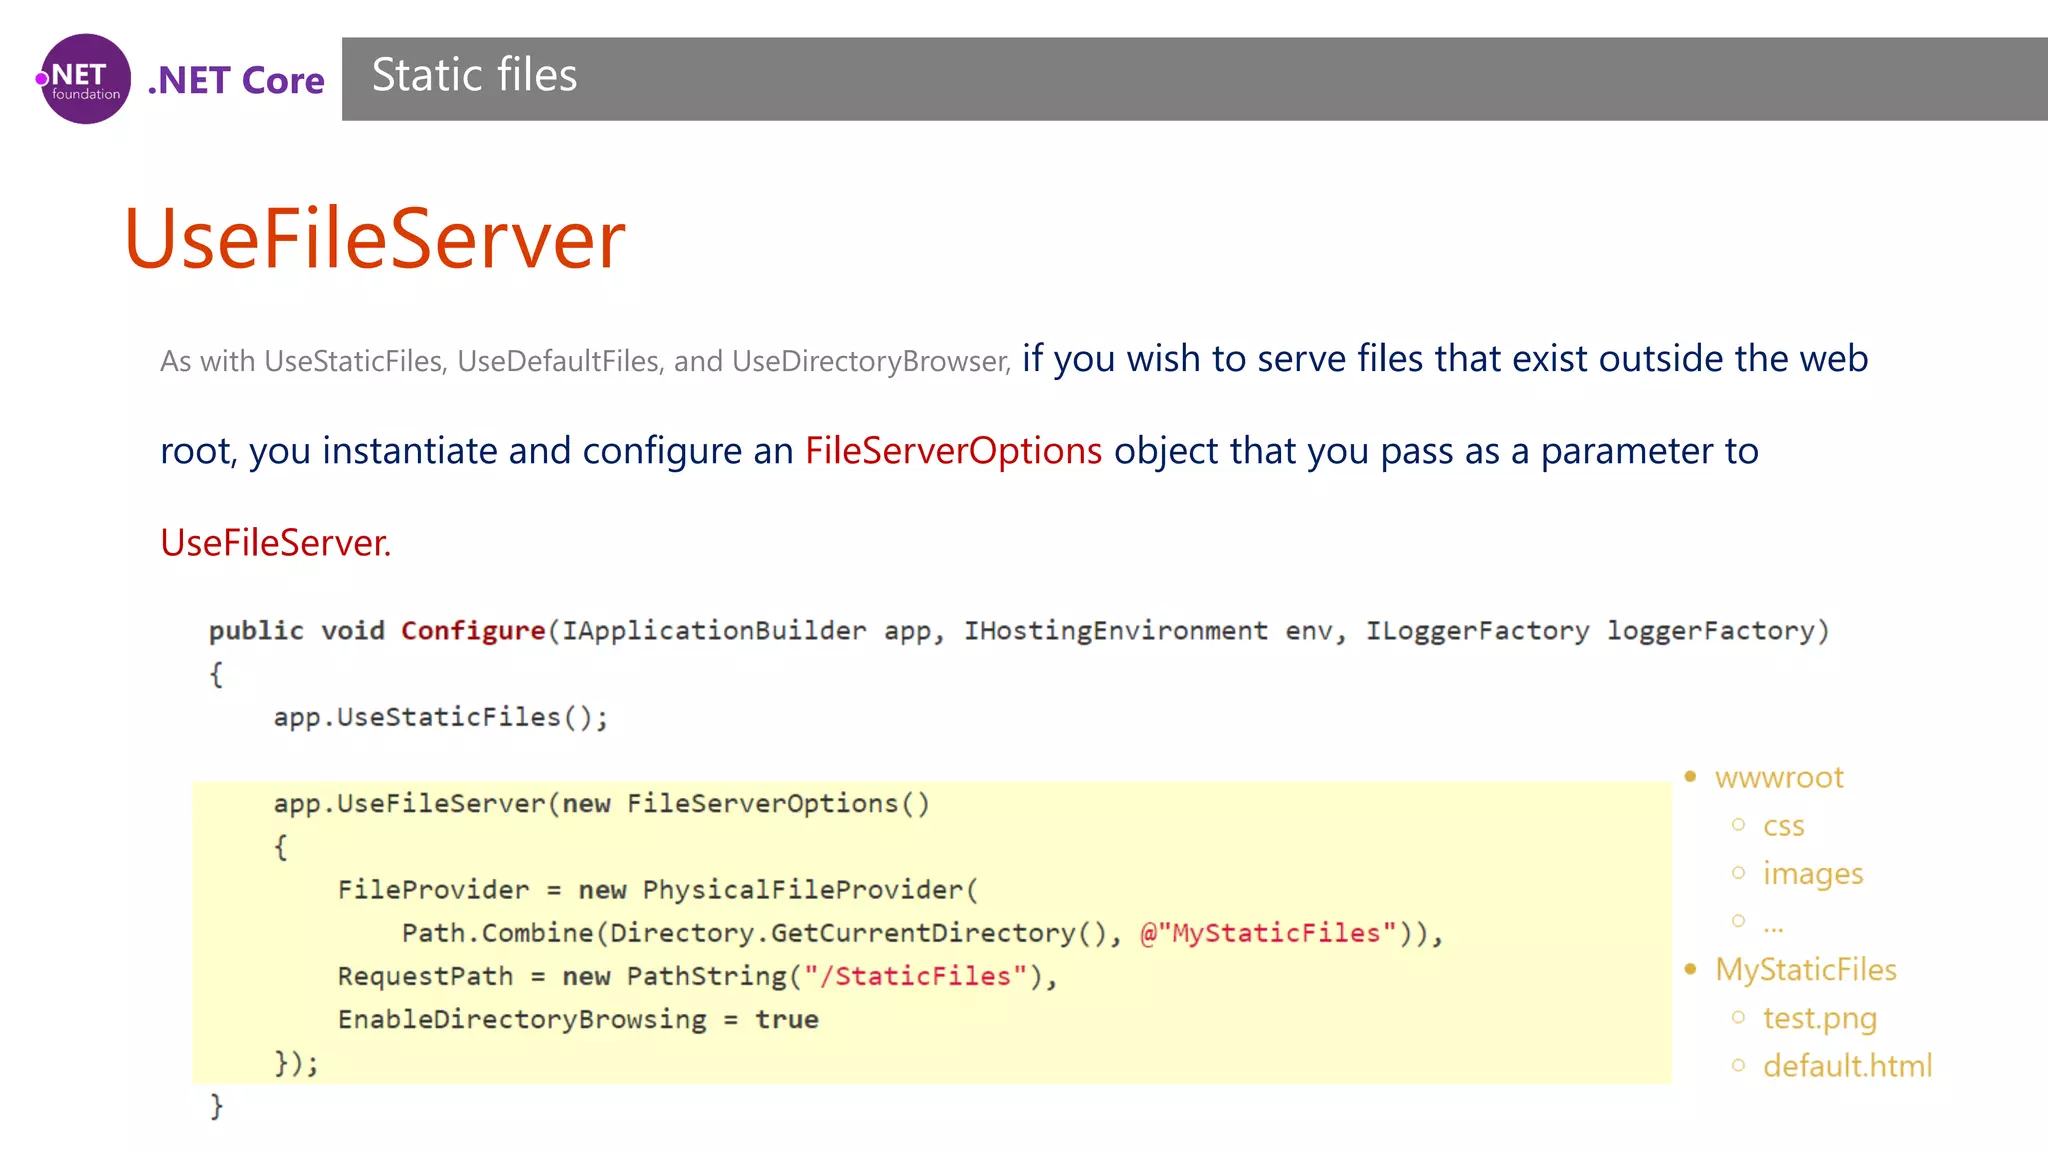
Task: Select the MyStaticFiles folder item
Action: pyautogui.click(x=1805, y=970)
